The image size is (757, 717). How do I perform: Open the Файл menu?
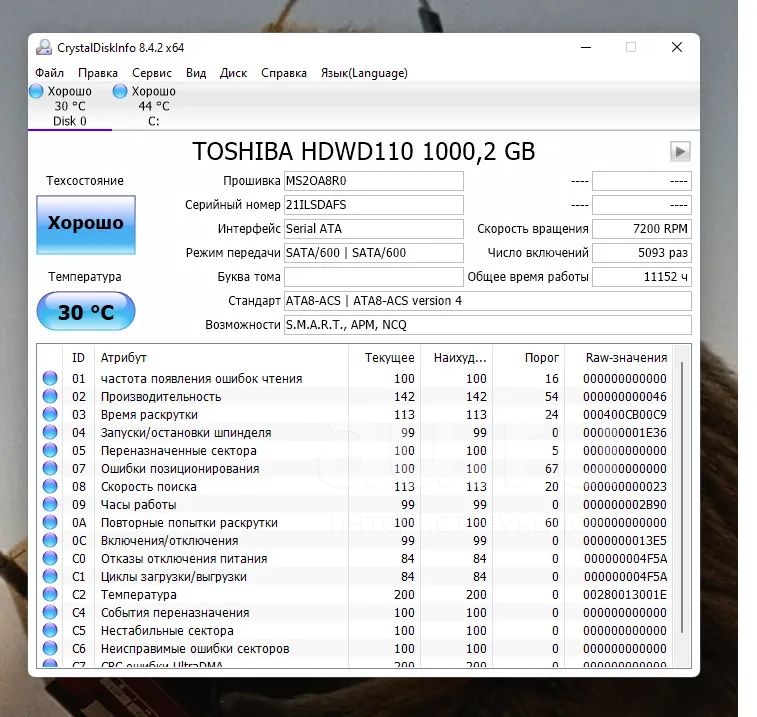49,73
